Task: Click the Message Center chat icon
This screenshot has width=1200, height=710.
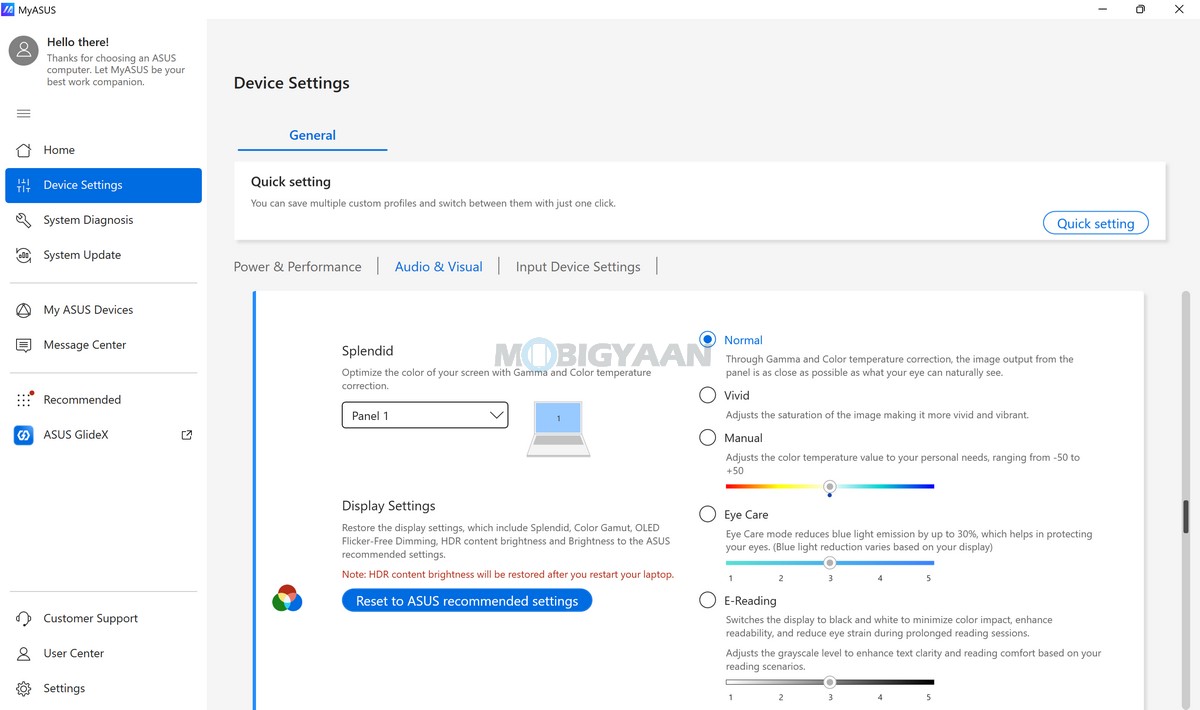Action: point(24,345)
